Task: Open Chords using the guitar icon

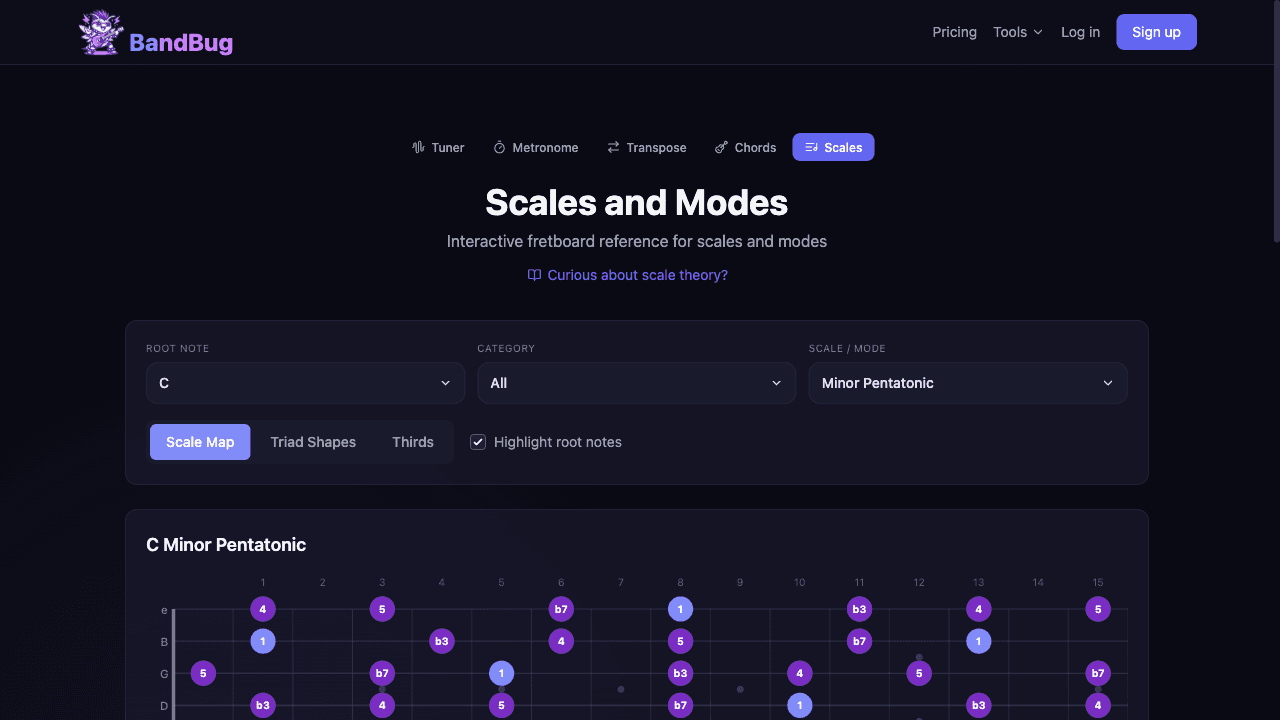Action: (719, 147)
